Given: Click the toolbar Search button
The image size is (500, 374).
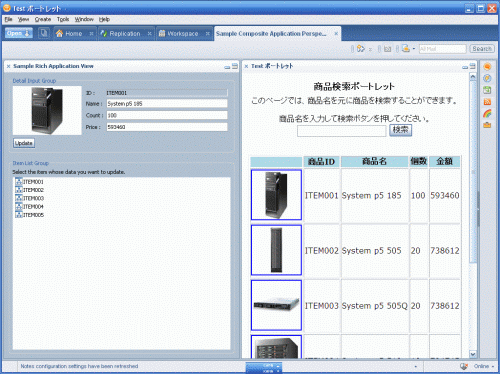Looking at the screenshot, I should pos(482,49).
